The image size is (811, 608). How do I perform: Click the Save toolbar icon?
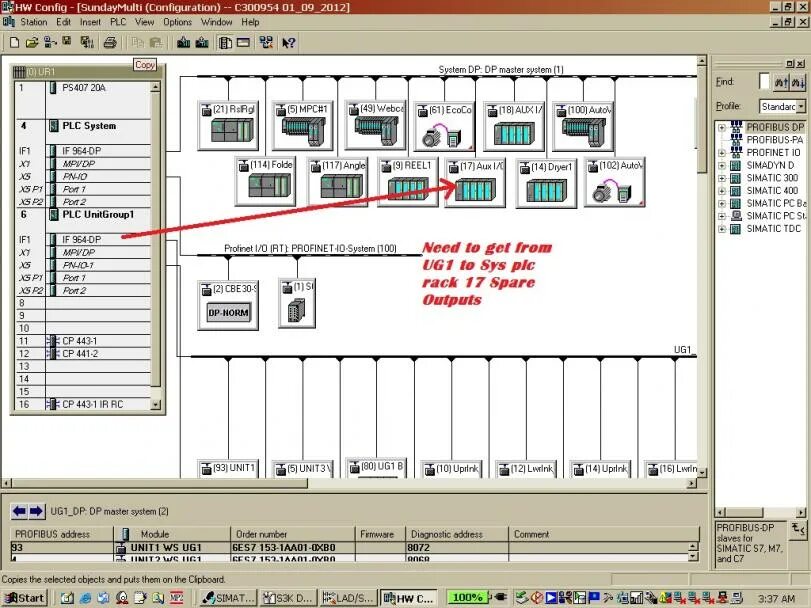[67, 41]
